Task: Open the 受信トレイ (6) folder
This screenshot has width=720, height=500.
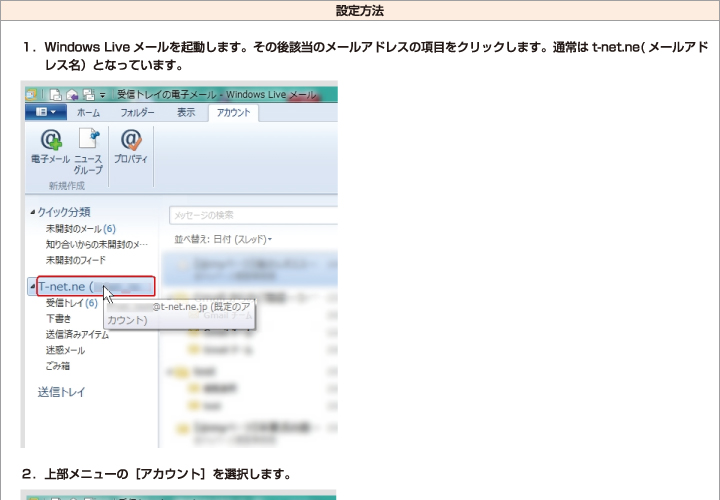Action: (x=72, y=303)
